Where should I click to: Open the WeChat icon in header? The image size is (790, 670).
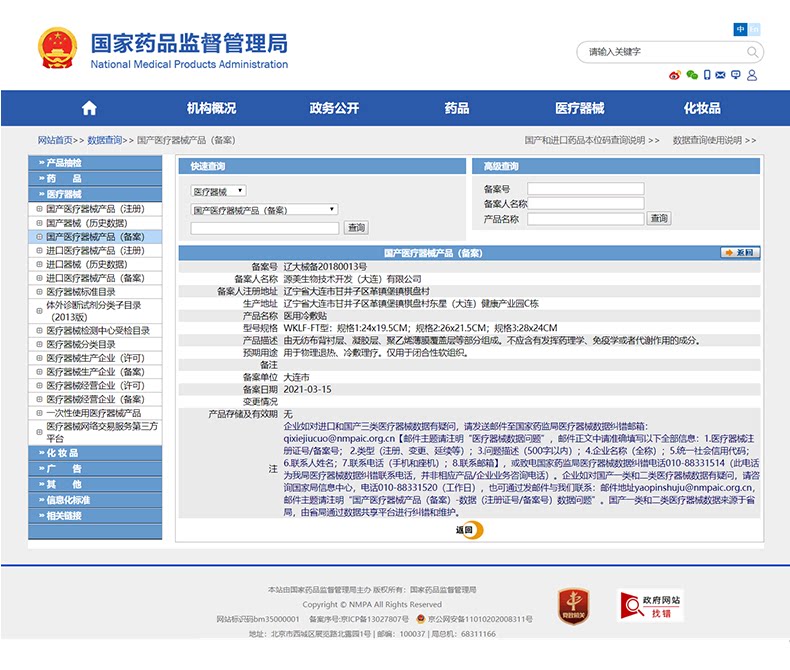(x=692, y=75)
